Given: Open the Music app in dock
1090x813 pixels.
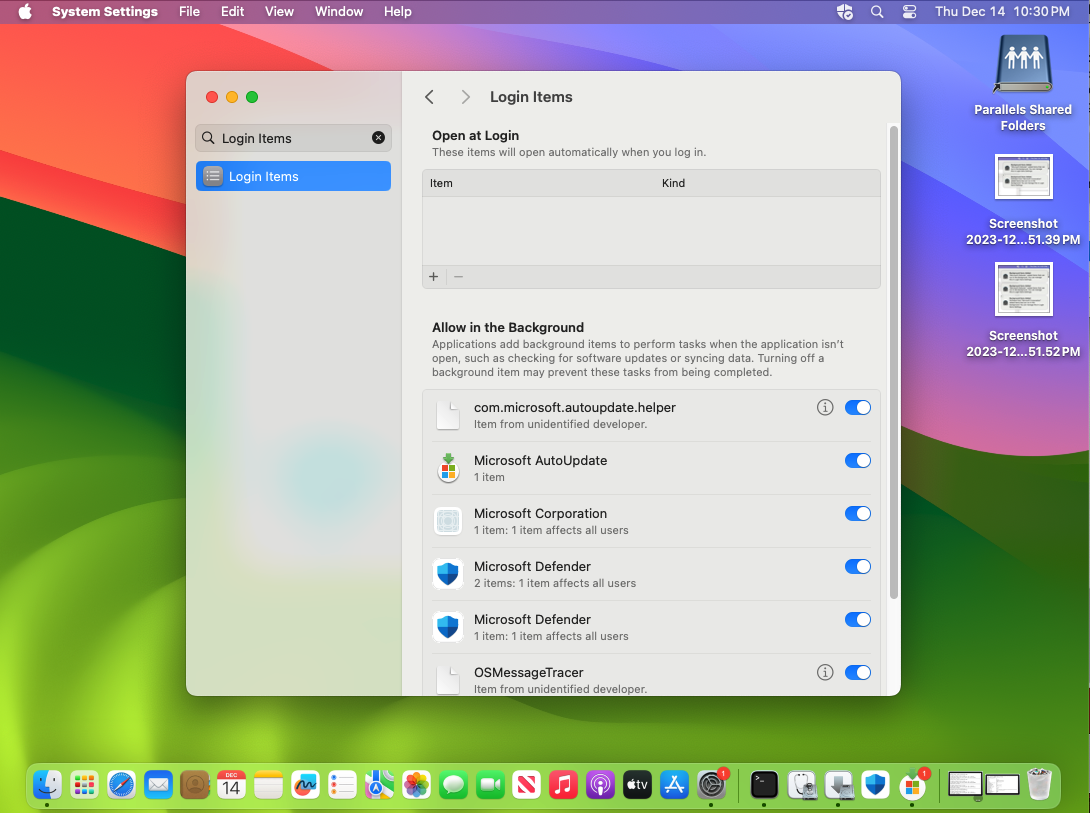Looking at the screenshot, I should tap(563, 785).
